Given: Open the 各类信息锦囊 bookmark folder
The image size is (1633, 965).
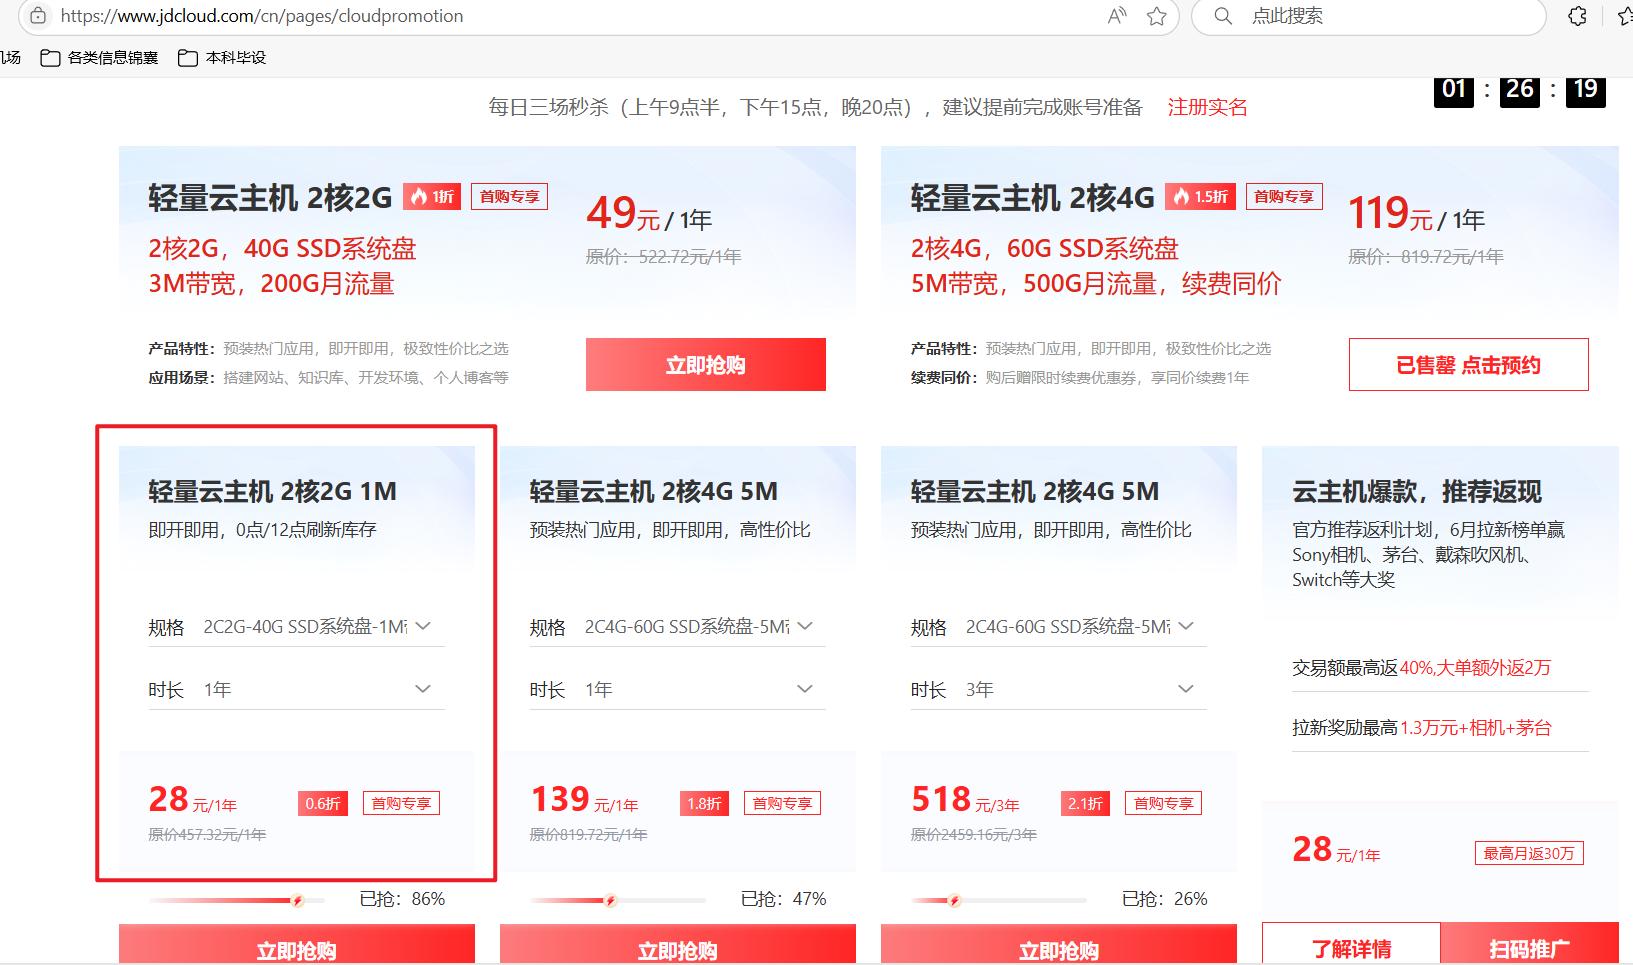Looking at the screenshot, I should (100, 58).
